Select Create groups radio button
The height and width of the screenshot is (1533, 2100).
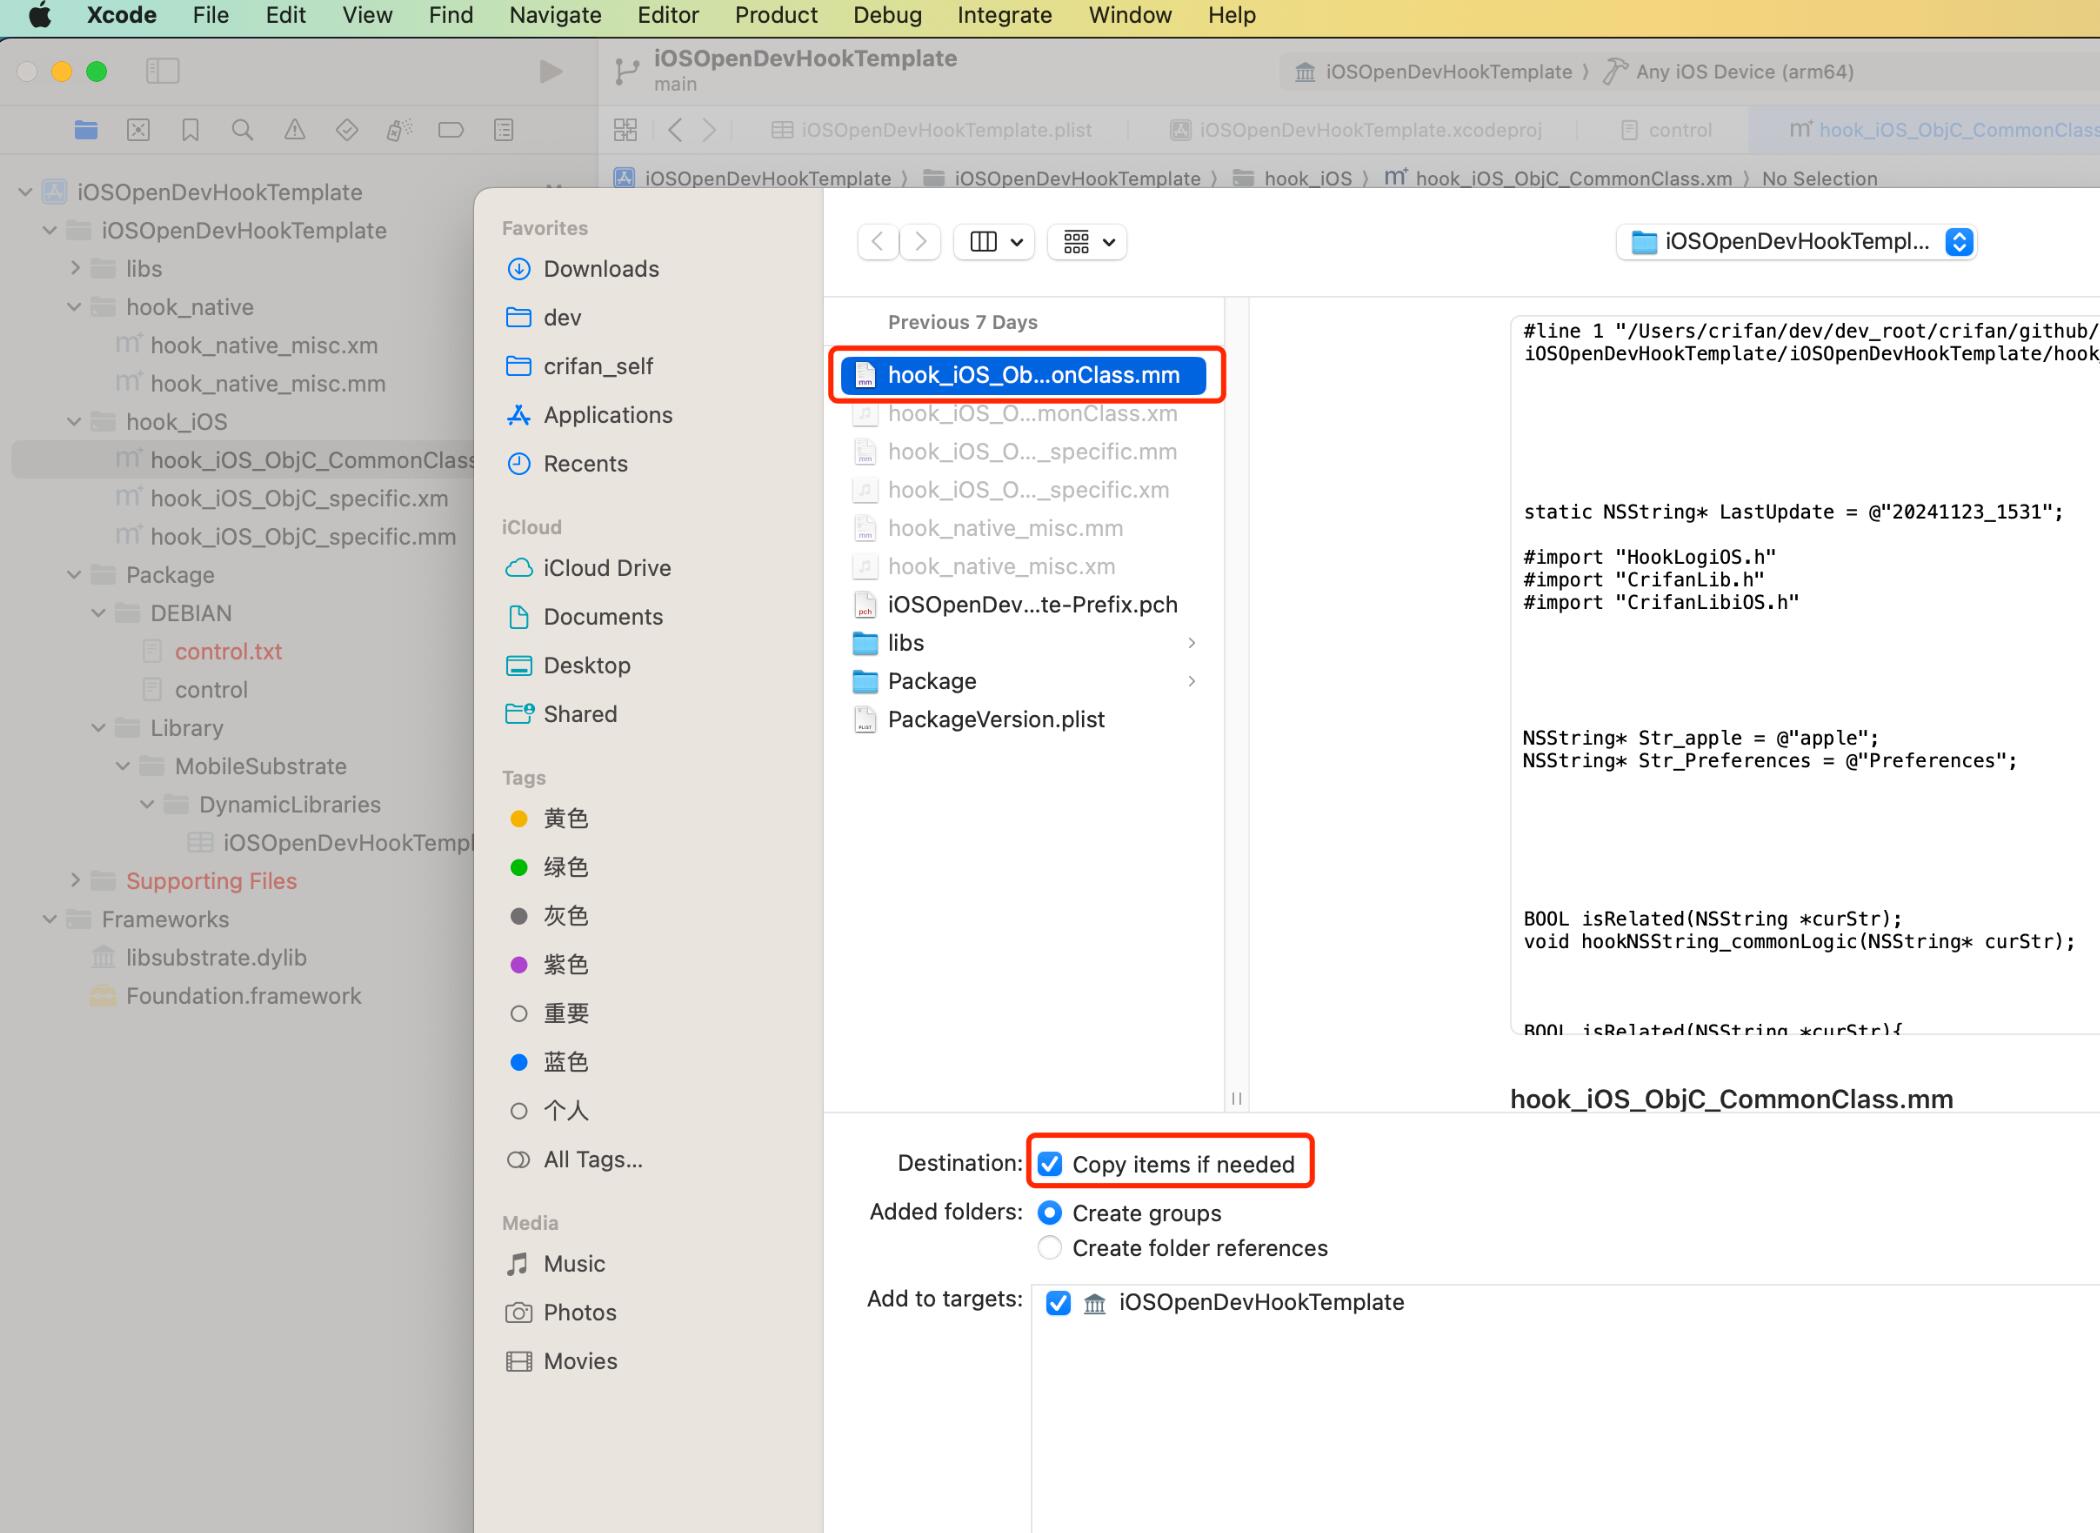(1050, 1213)
